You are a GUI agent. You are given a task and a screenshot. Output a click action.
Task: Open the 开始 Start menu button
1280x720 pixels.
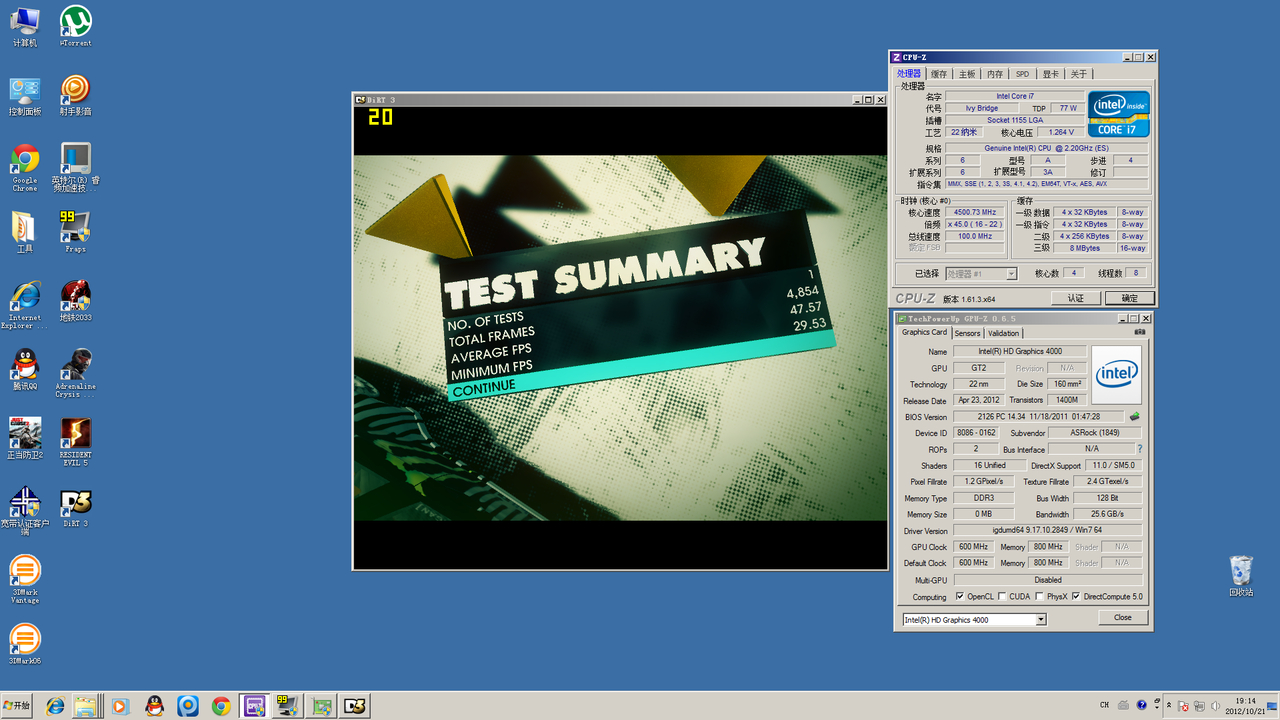[x=17, y=706]
